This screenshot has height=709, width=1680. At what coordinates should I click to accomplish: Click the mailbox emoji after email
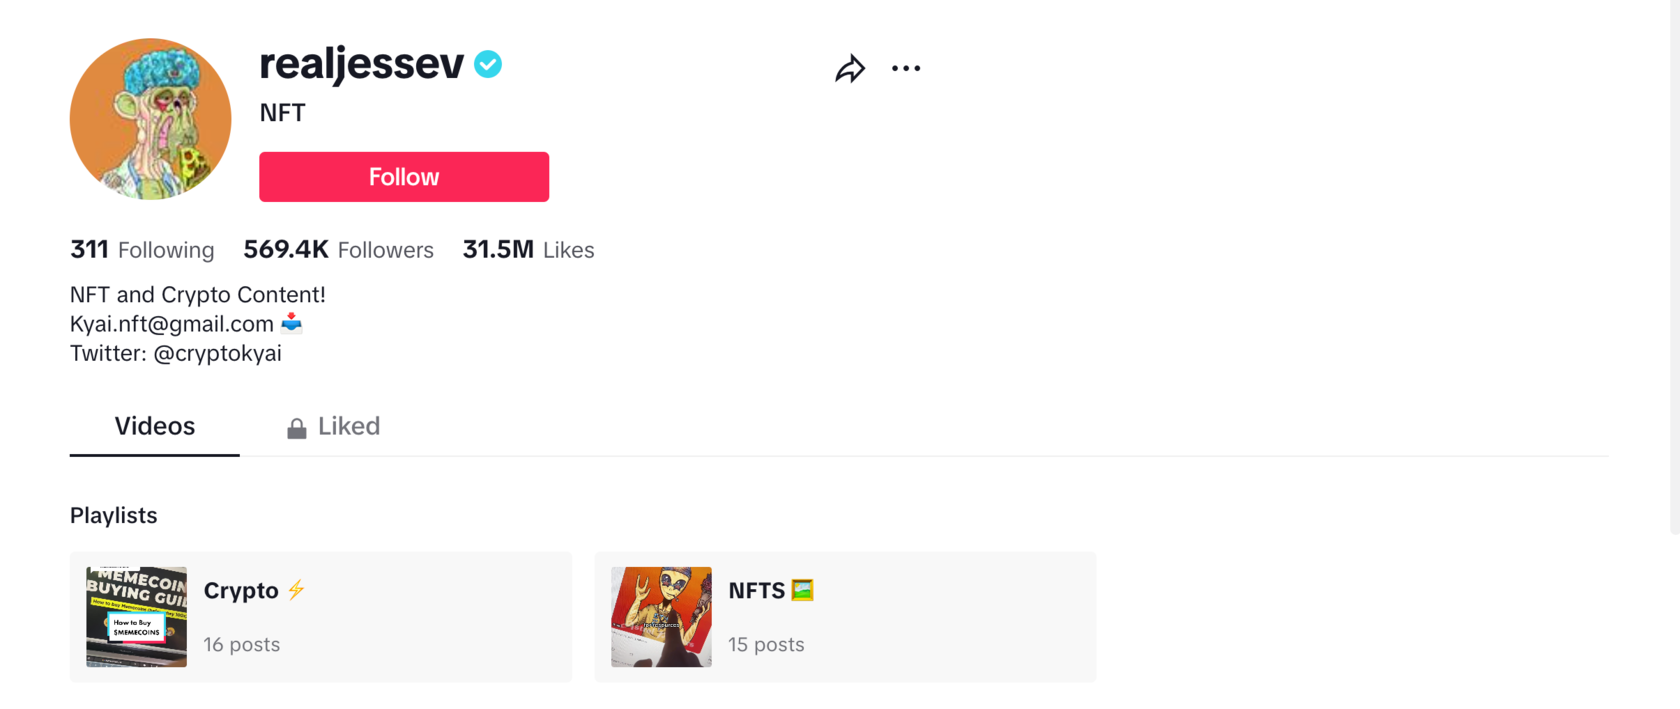coord(291,323)
